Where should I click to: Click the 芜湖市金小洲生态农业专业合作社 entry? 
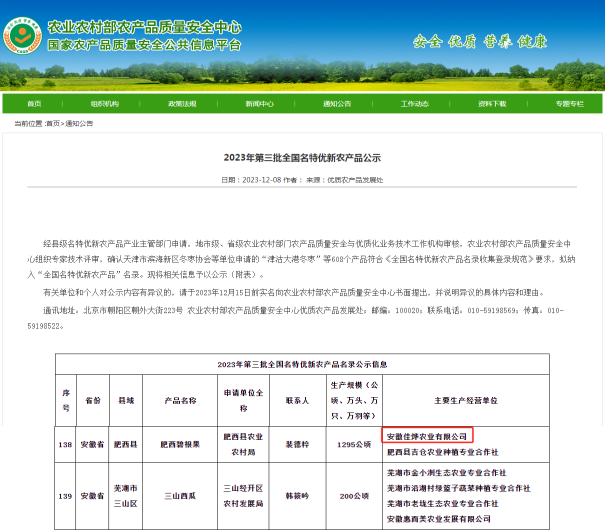pyautogui.click(x=446, y=473)
